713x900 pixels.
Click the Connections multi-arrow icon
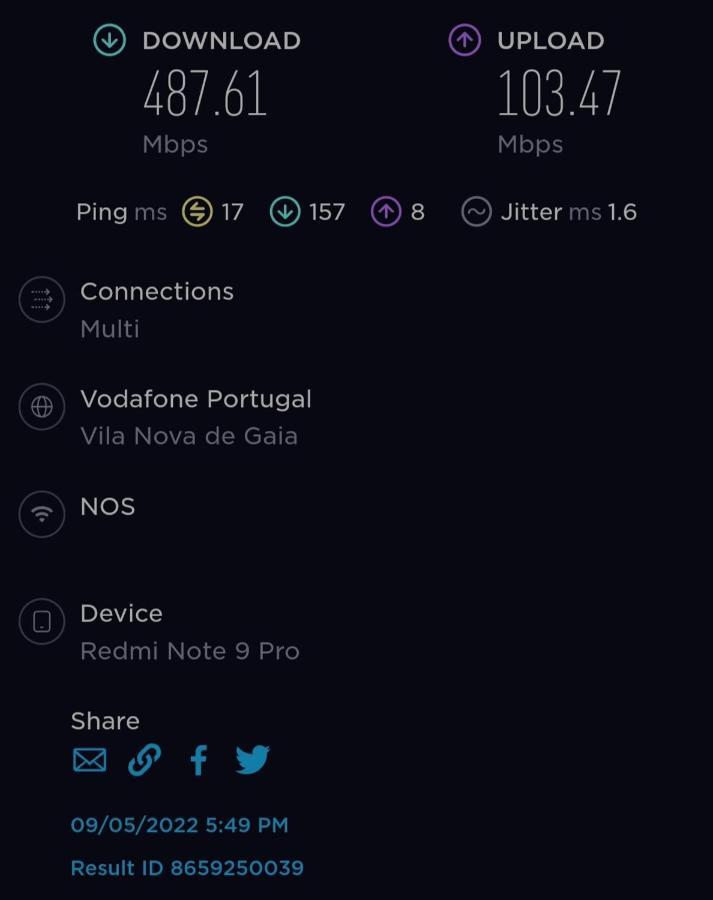pyautogui.click(x=42, y=300)
